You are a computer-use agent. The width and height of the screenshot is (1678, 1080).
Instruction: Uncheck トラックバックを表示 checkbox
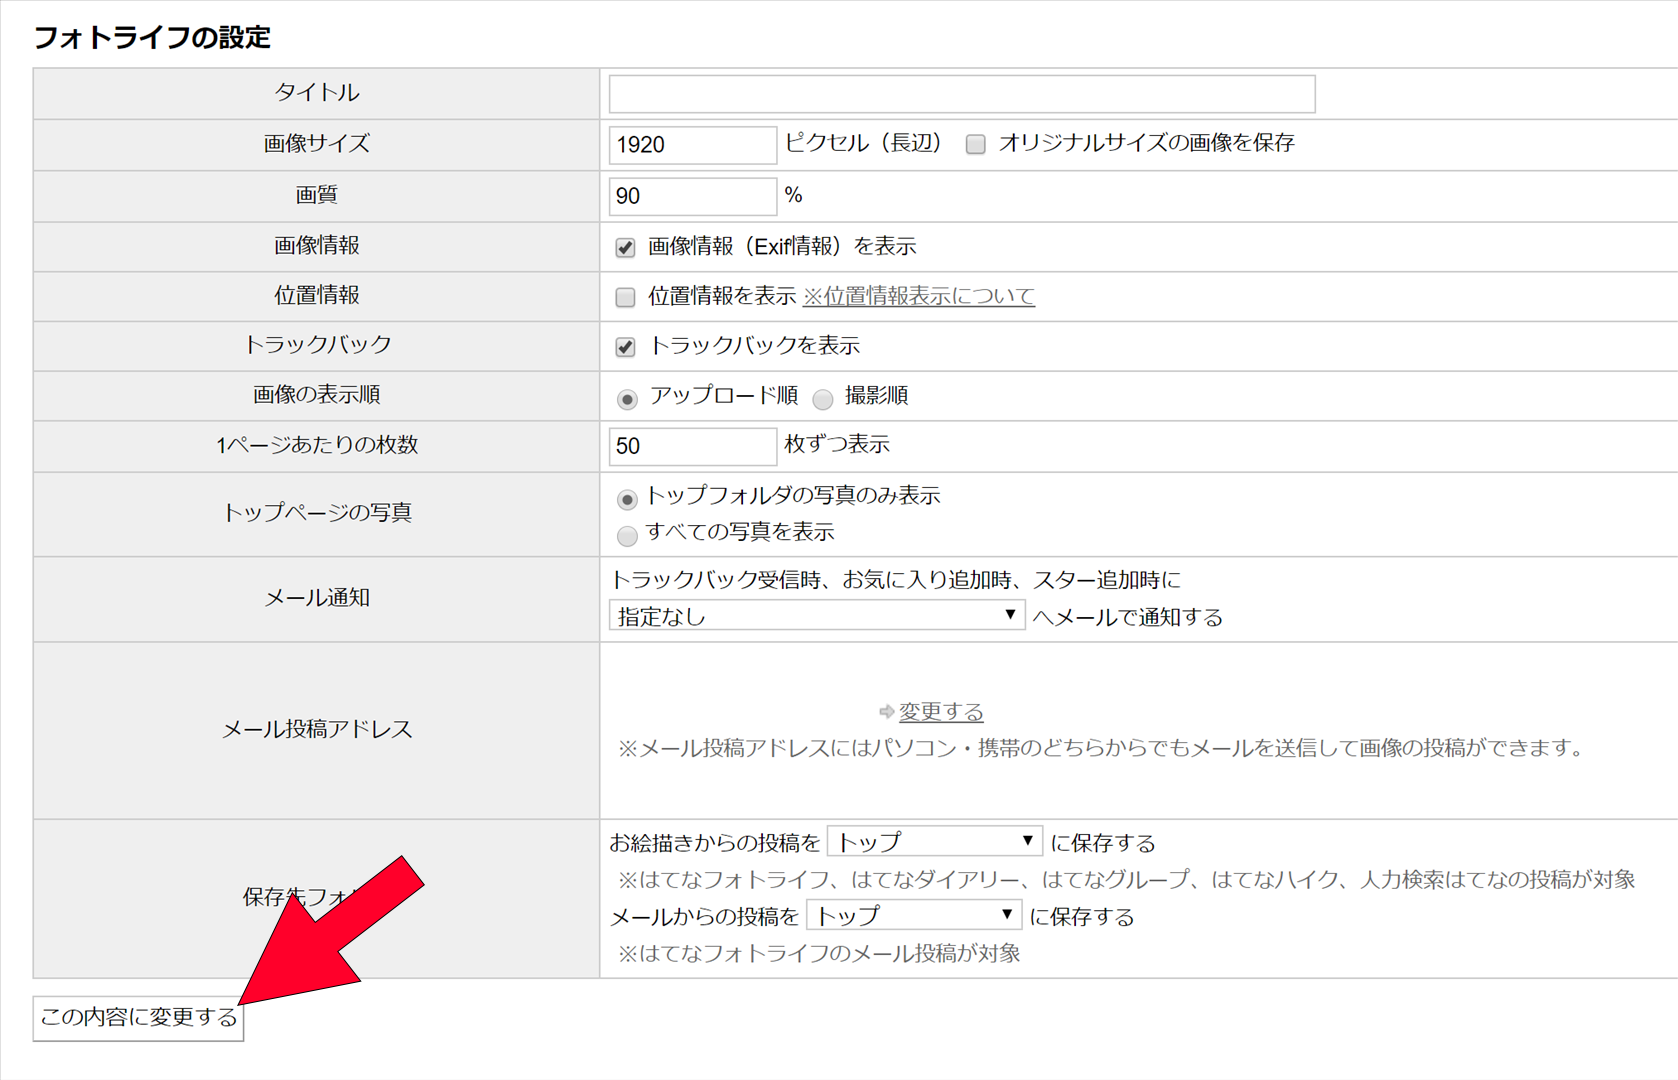(625, 347)
